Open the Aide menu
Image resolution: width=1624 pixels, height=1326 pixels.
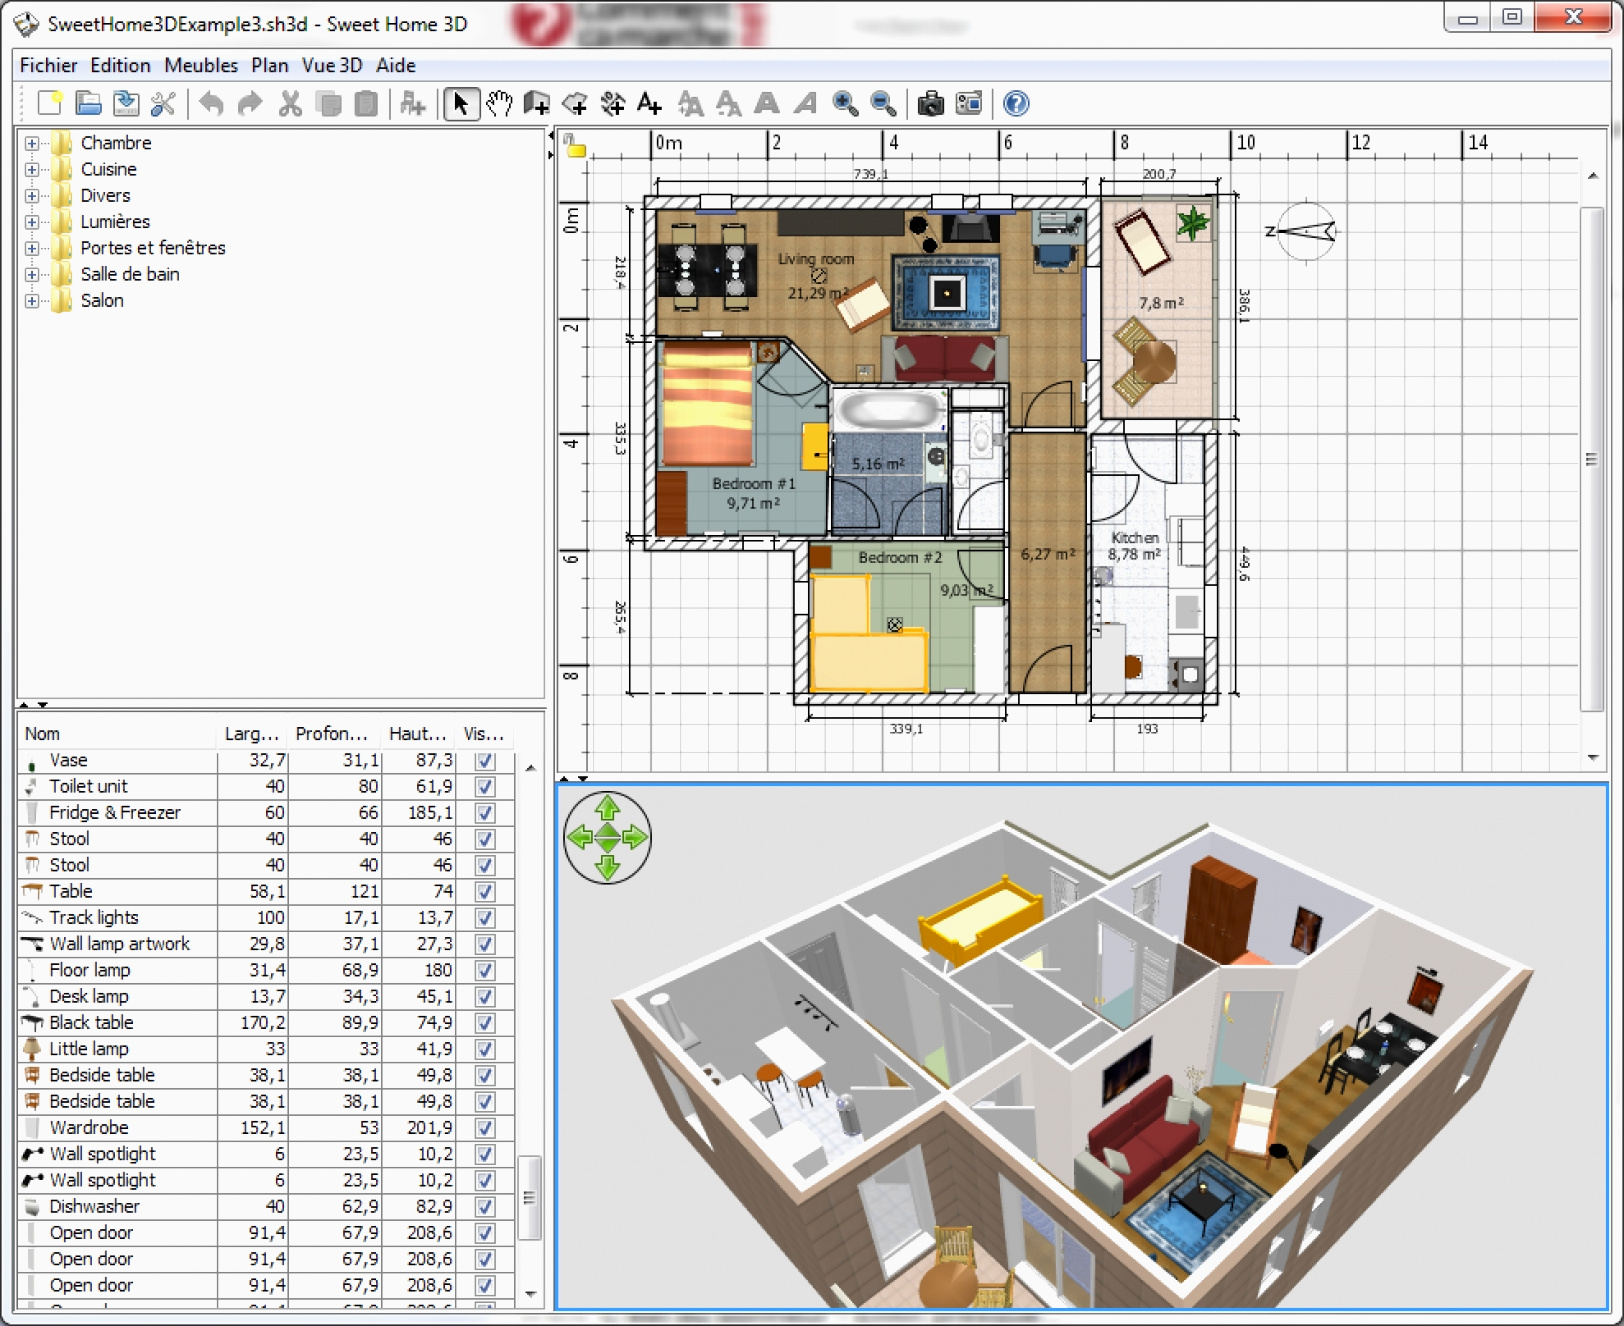click(x=396, y=65)
